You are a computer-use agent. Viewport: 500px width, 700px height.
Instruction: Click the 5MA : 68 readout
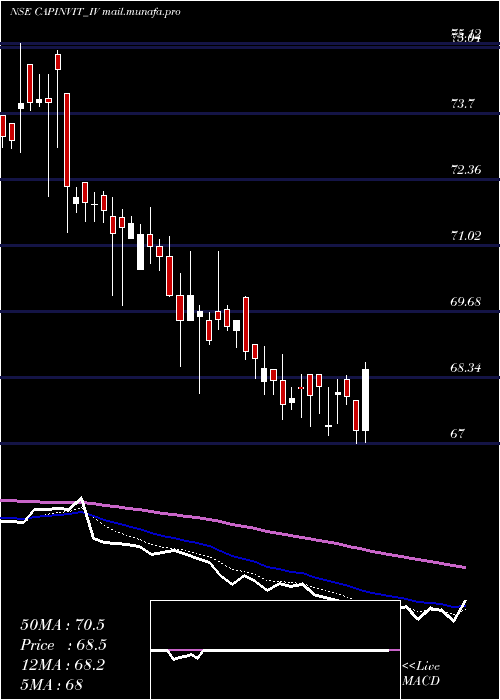[52, 685]
